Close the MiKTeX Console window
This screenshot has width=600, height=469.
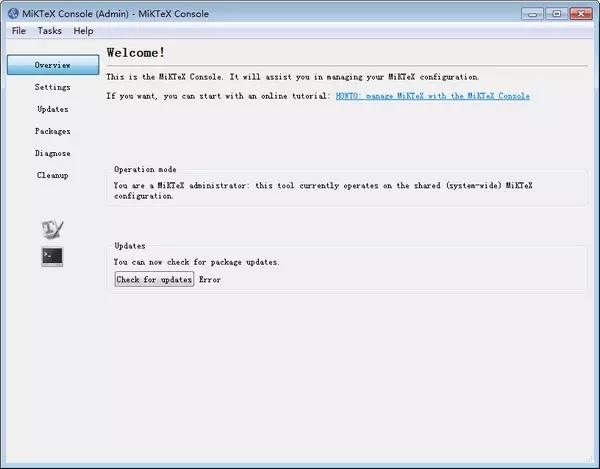[x=579, y=13]
